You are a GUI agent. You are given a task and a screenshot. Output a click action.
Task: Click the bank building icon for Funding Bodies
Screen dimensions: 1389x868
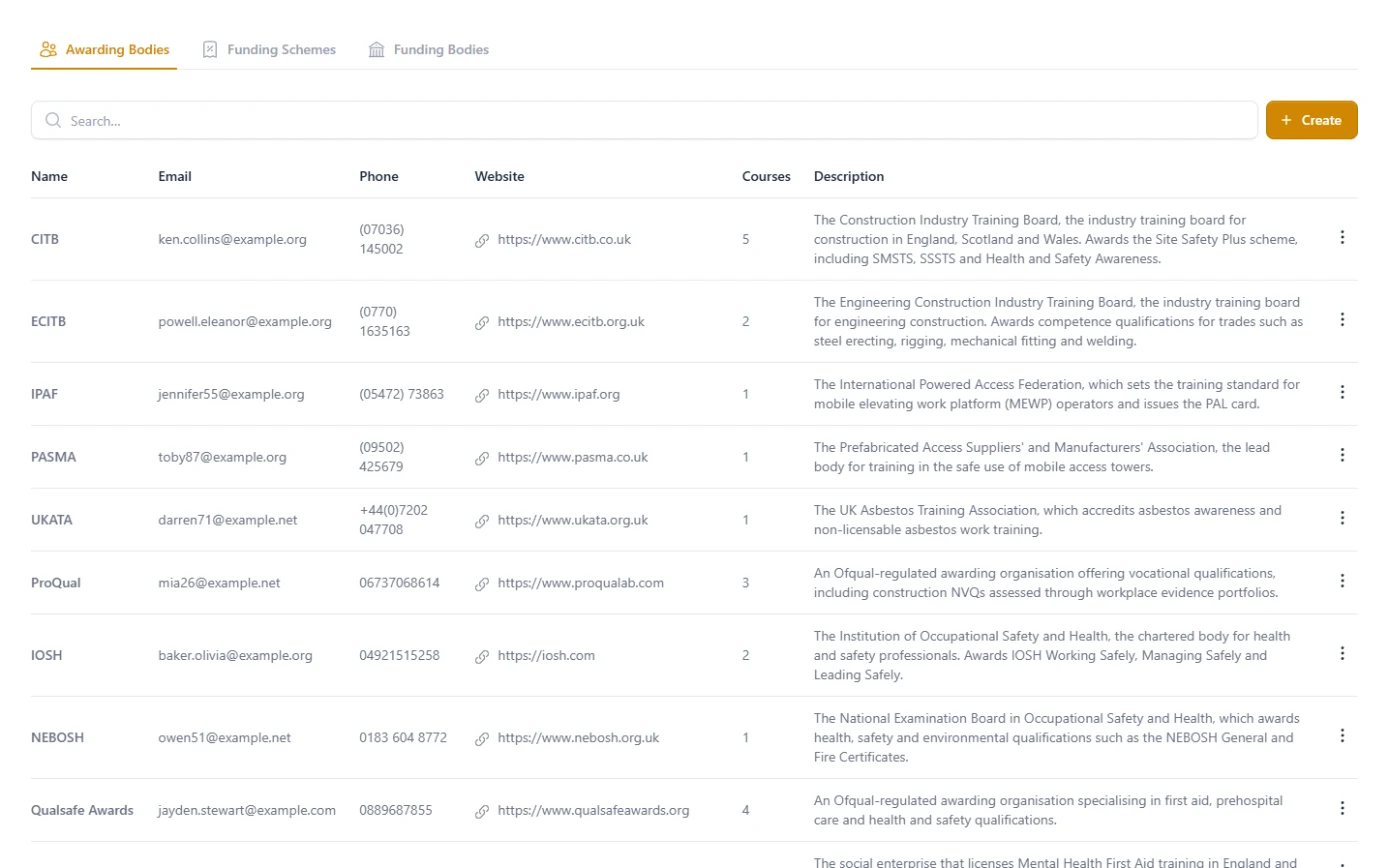point(377,49)
